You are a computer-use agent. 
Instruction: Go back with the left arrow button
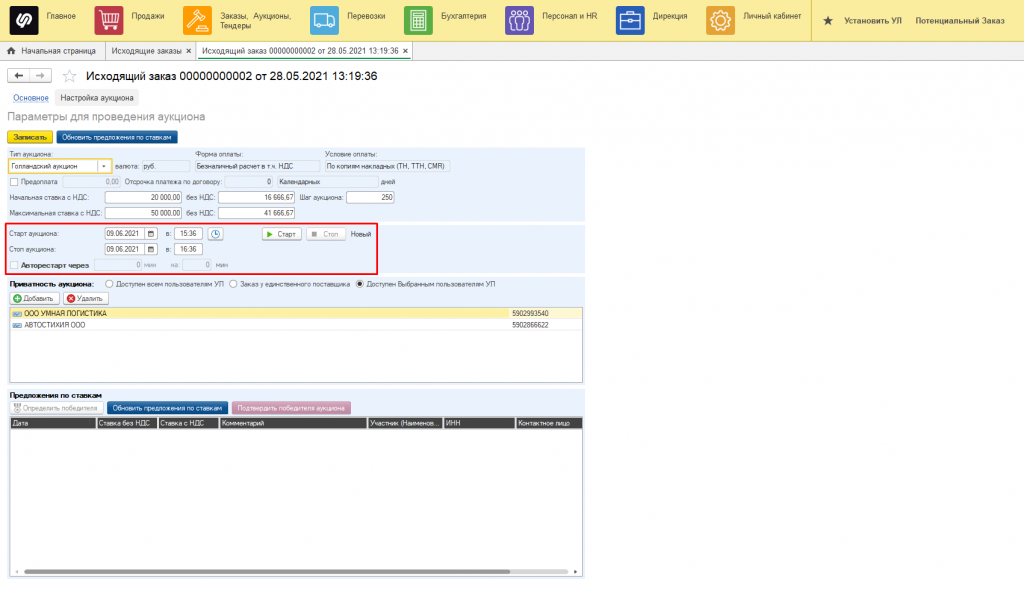18,76
